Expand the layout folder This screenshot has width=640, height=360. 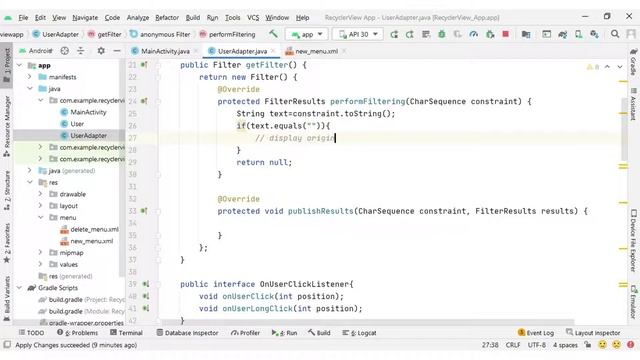tap(40, 206)
